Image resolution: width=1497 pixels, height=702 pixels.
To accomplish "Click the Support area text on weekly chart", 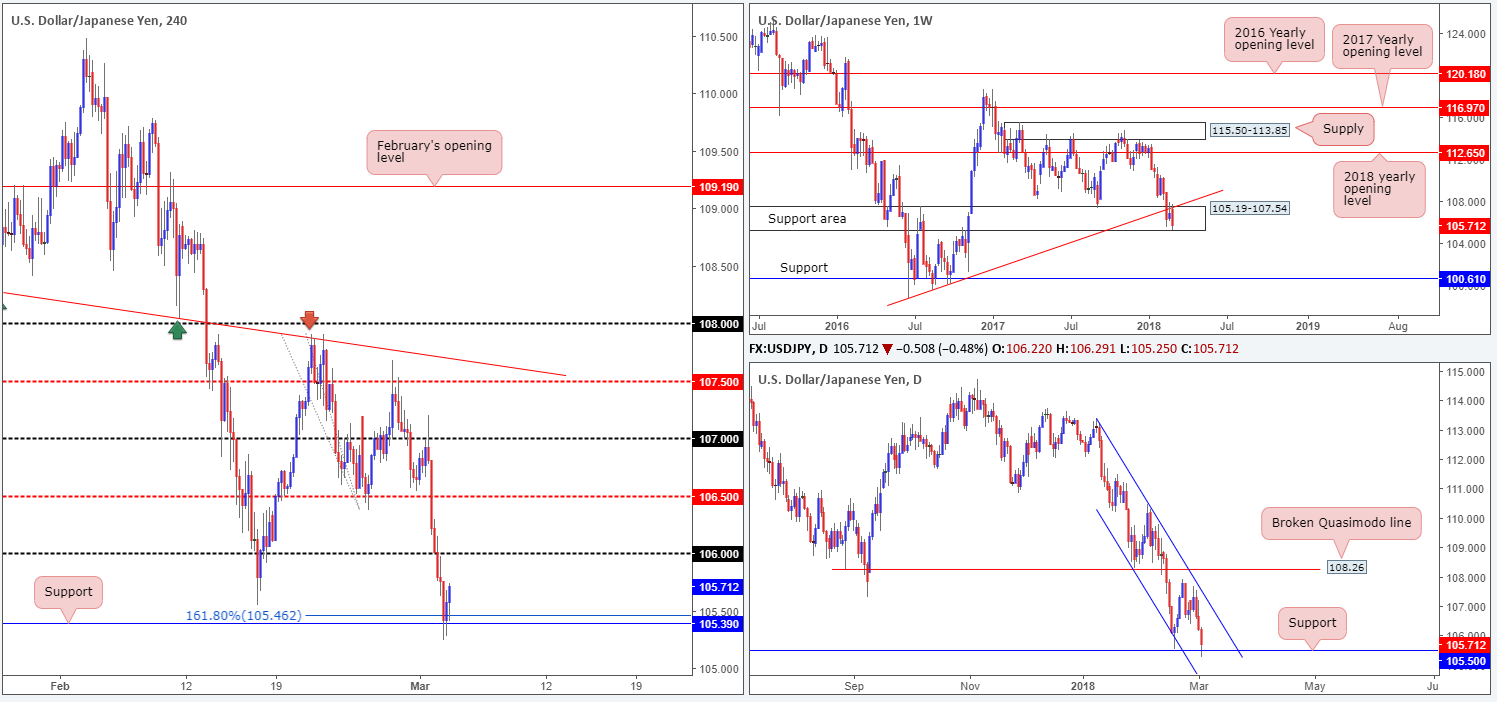I will point(807,218).
